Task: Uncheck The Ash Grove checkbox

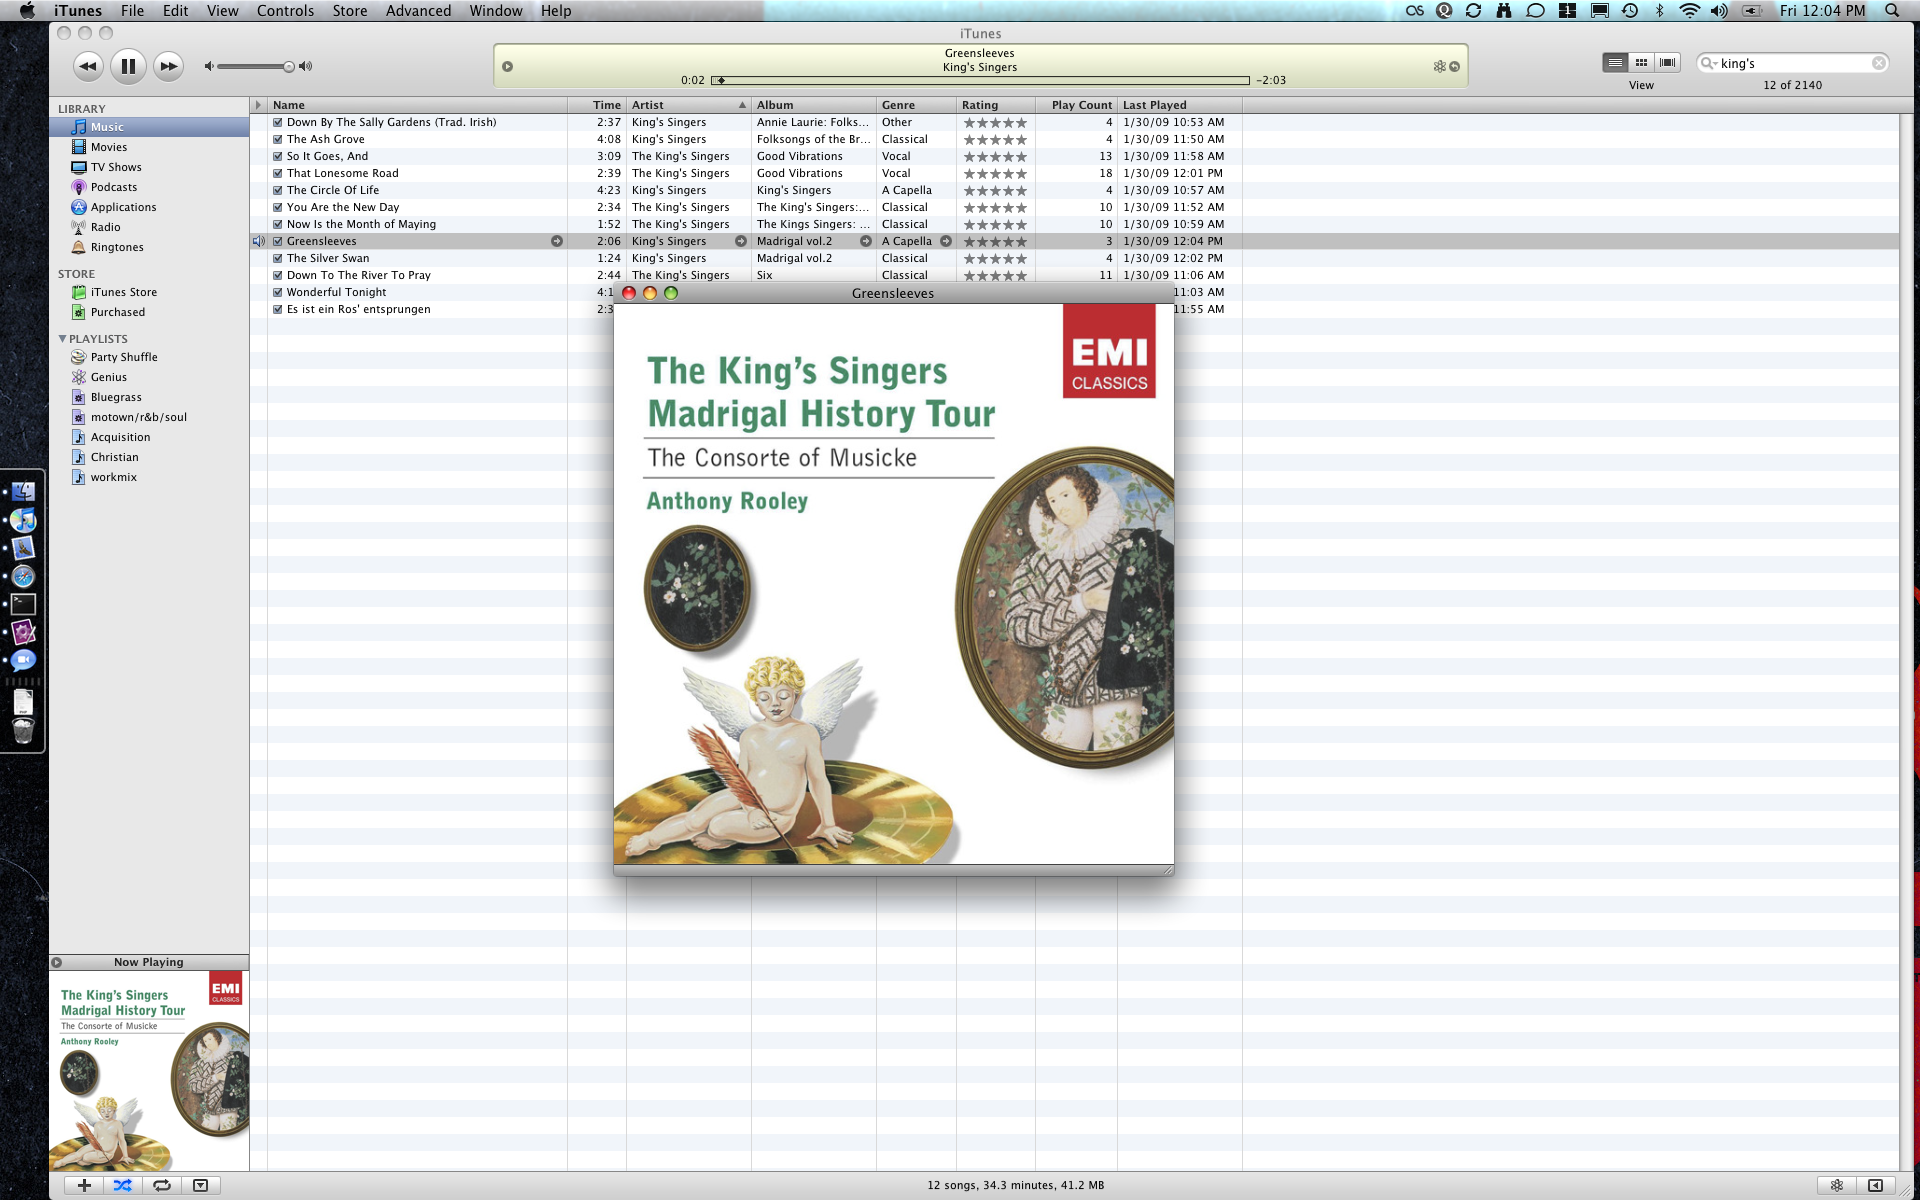Action: click(278, 139)
